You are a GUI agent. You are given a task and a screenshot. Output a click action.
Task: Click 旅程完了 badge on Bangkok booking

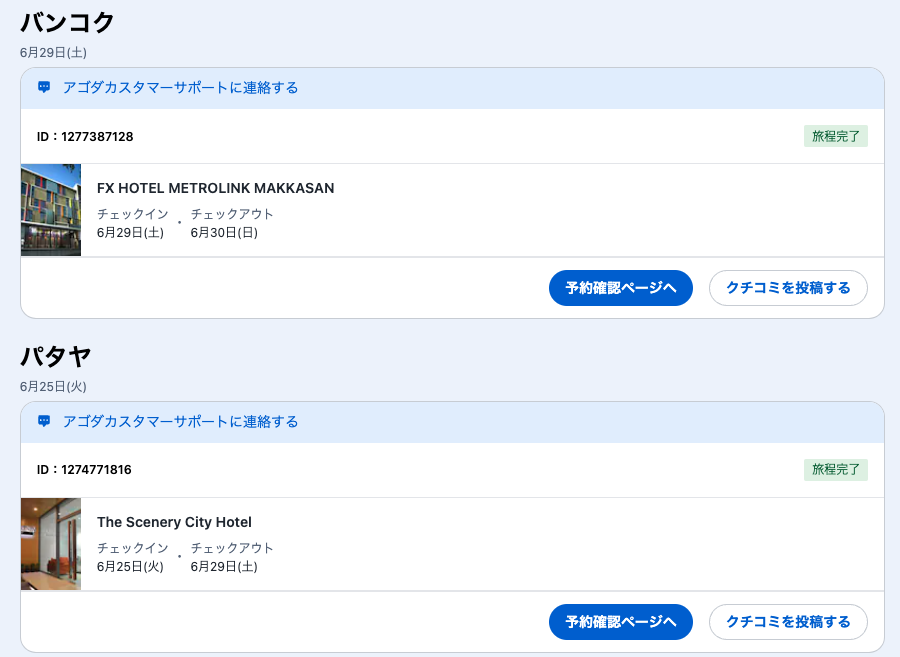(835, 136)
